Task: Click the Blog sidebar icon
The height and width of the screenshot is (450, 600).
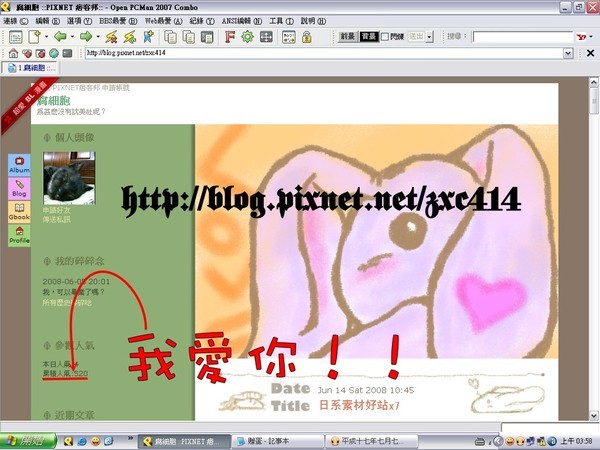Action: [x=19, y=188]
